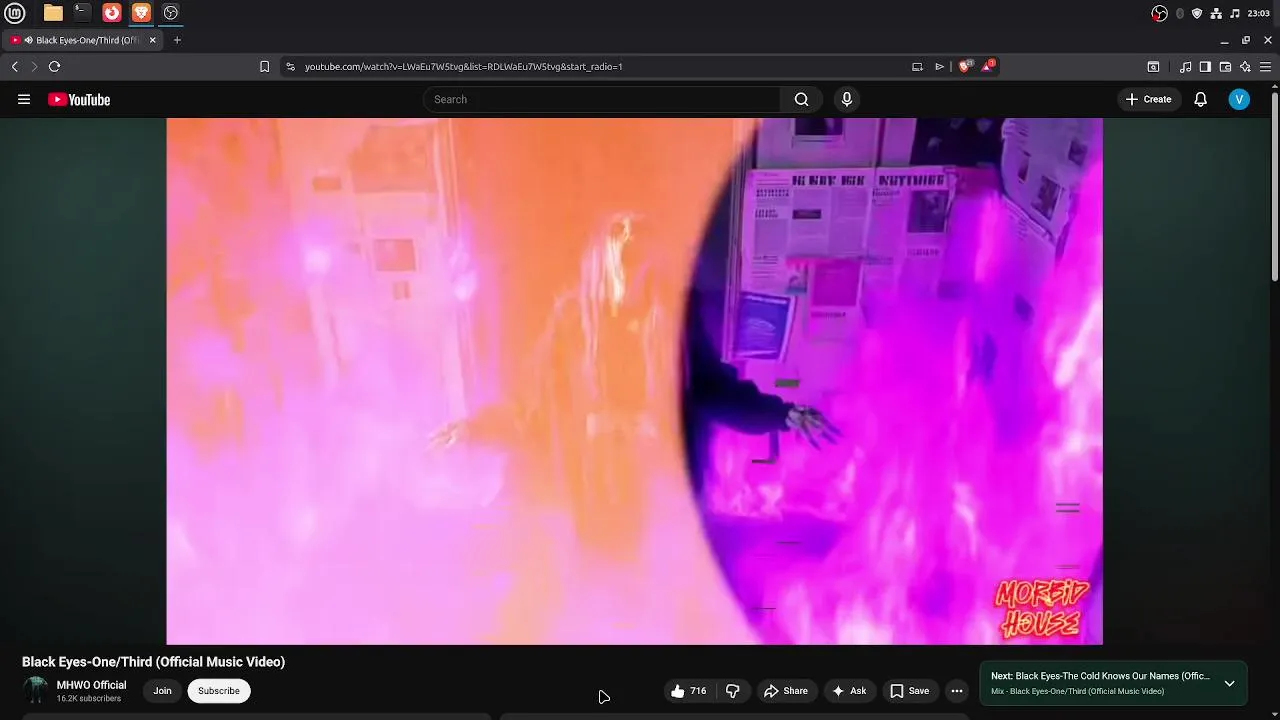Open a new browser tab
The image size is (1280, 720).
pos(177,40)
